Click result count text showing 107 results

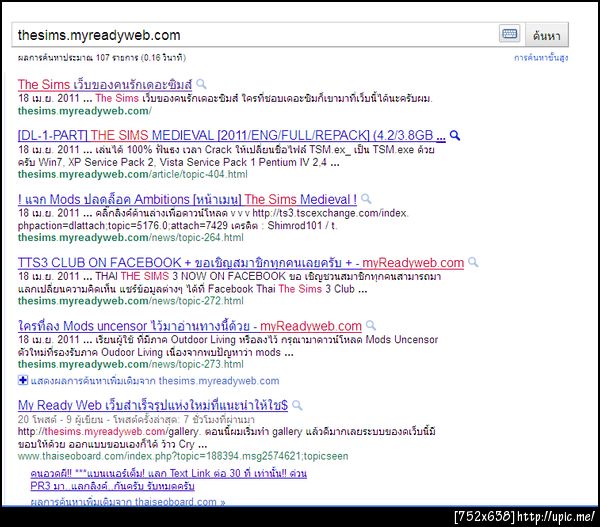[x=102, y=58]
